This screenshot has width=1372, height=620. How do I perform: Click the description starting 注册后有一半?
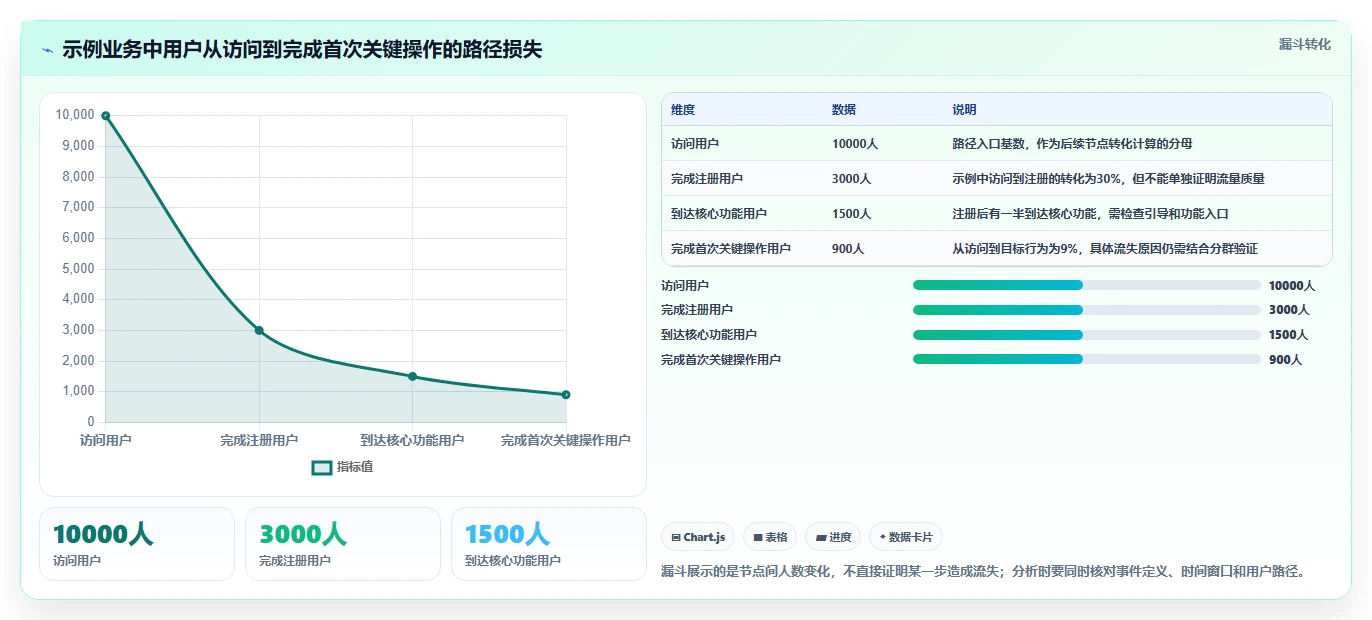coord(1090,214)
